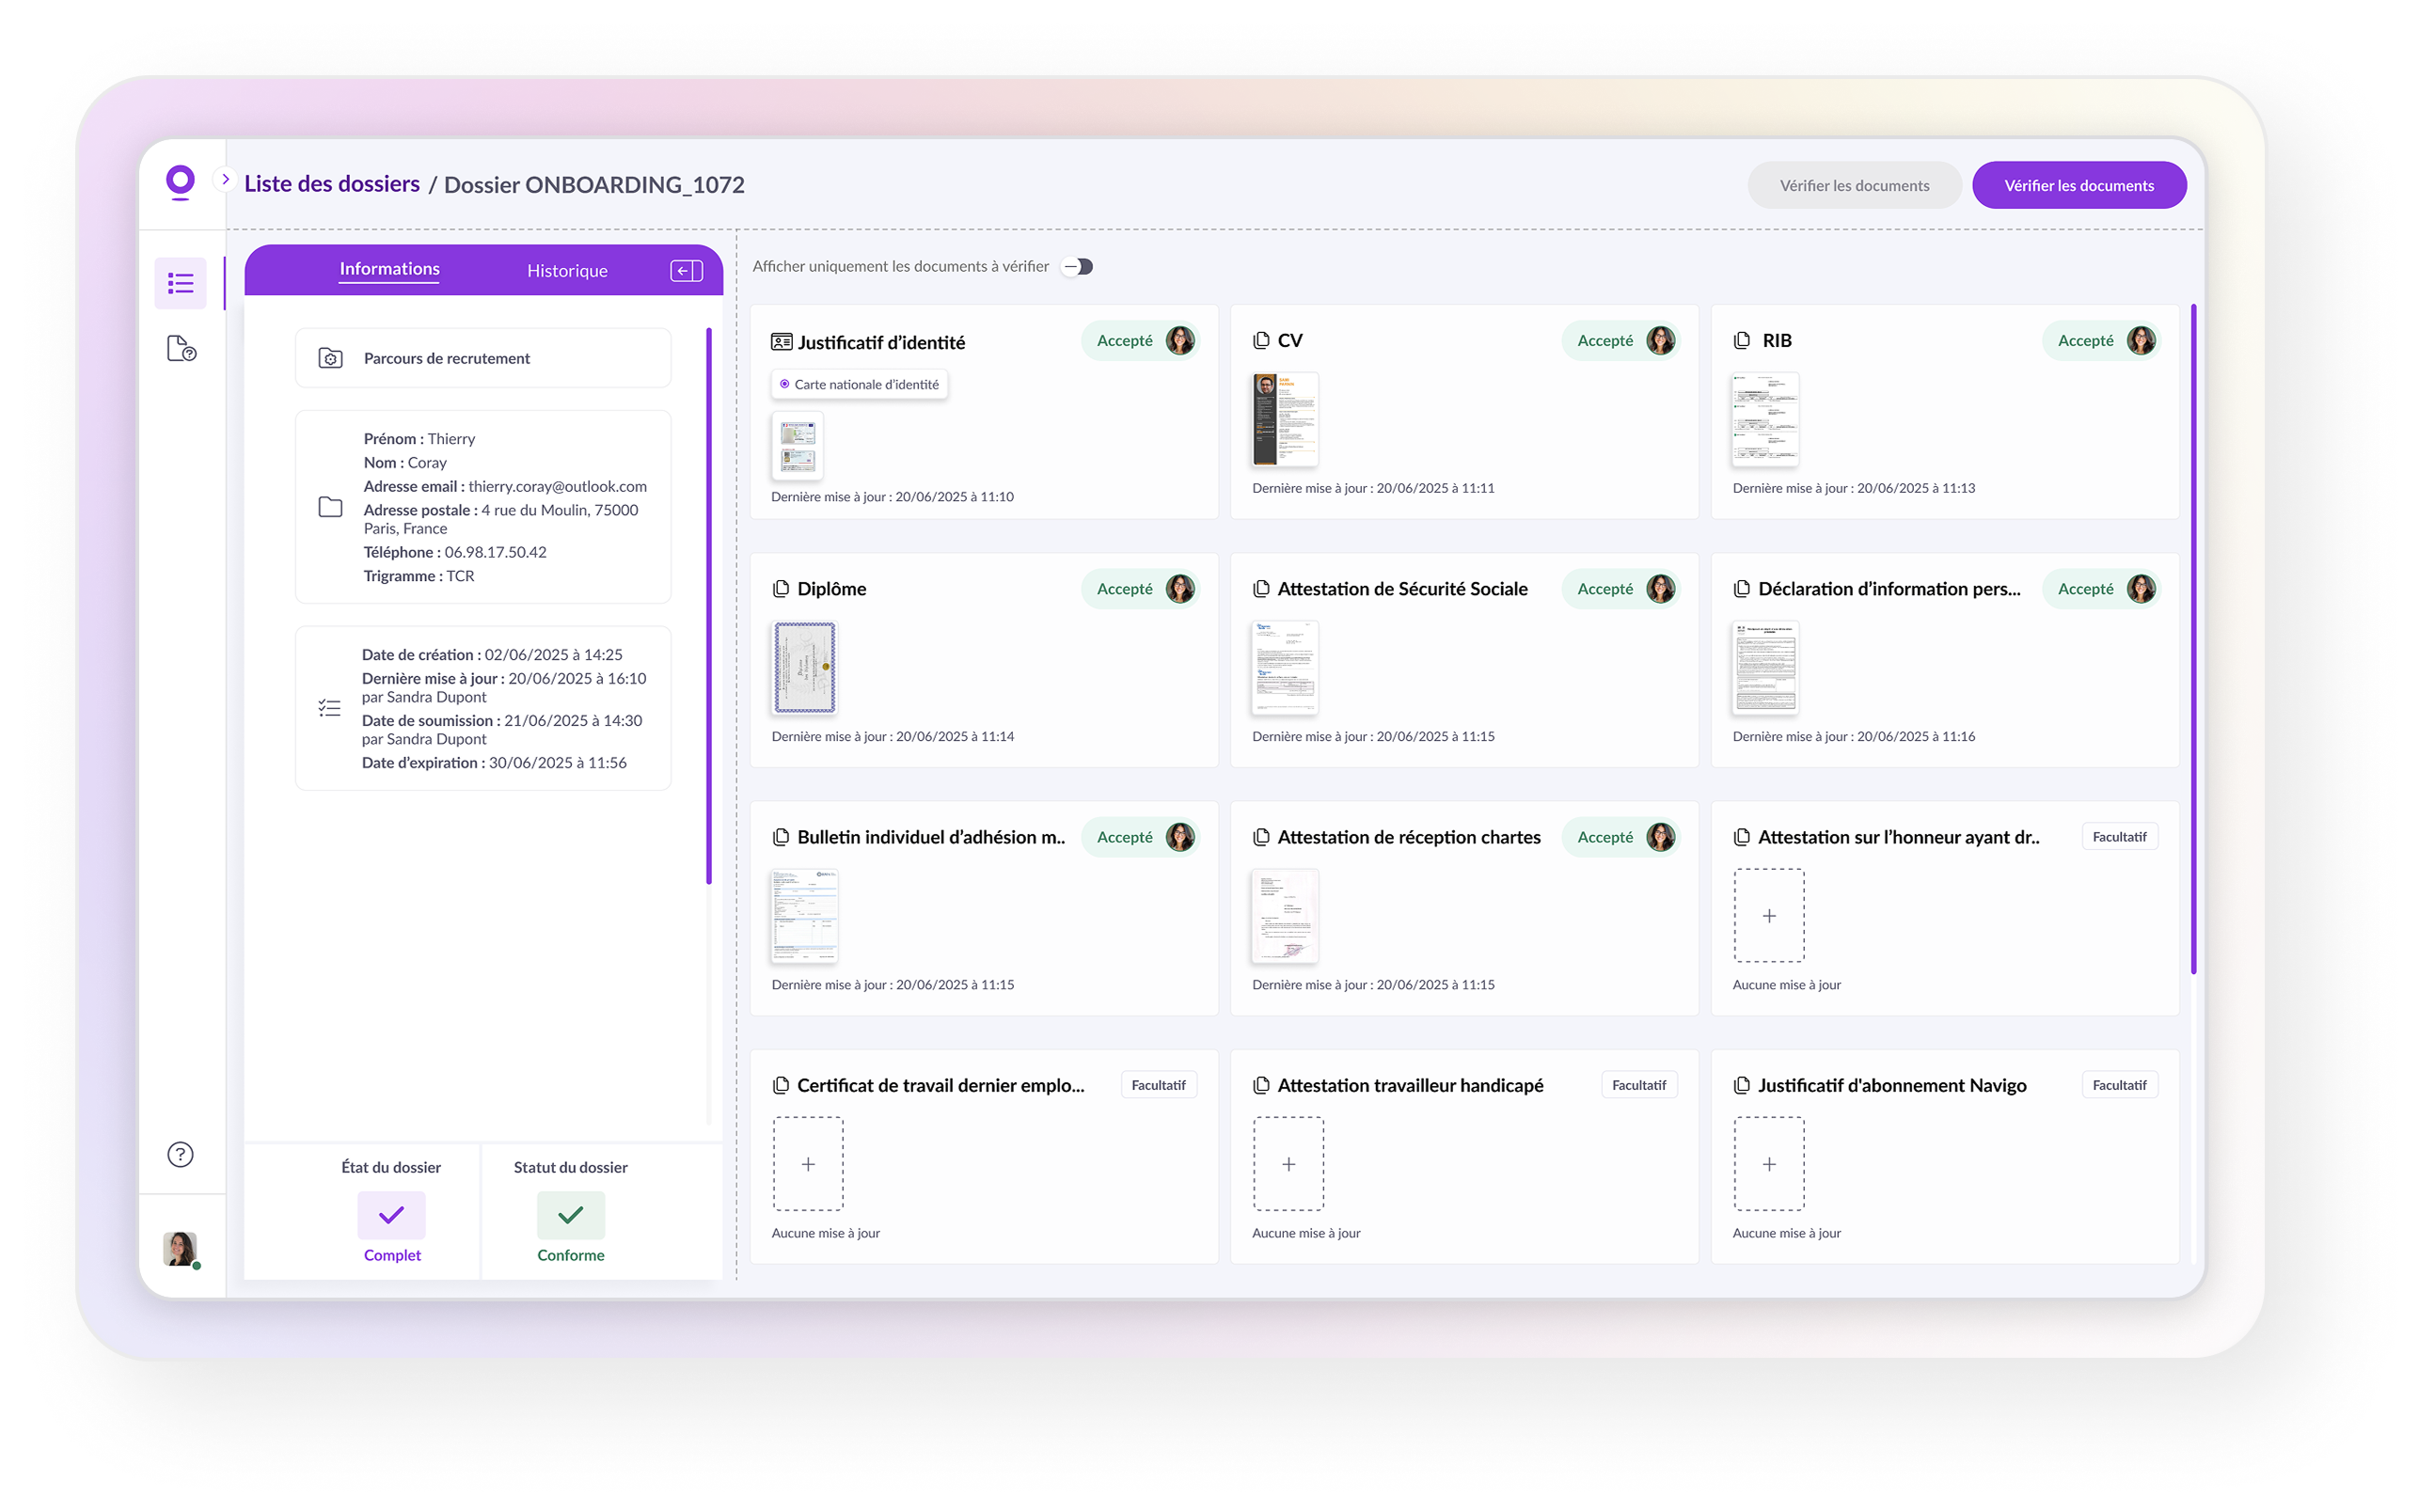Click the Accepté badge on RIB card
This screenshot has height=1512, width=2419.
coord(2100,340)
